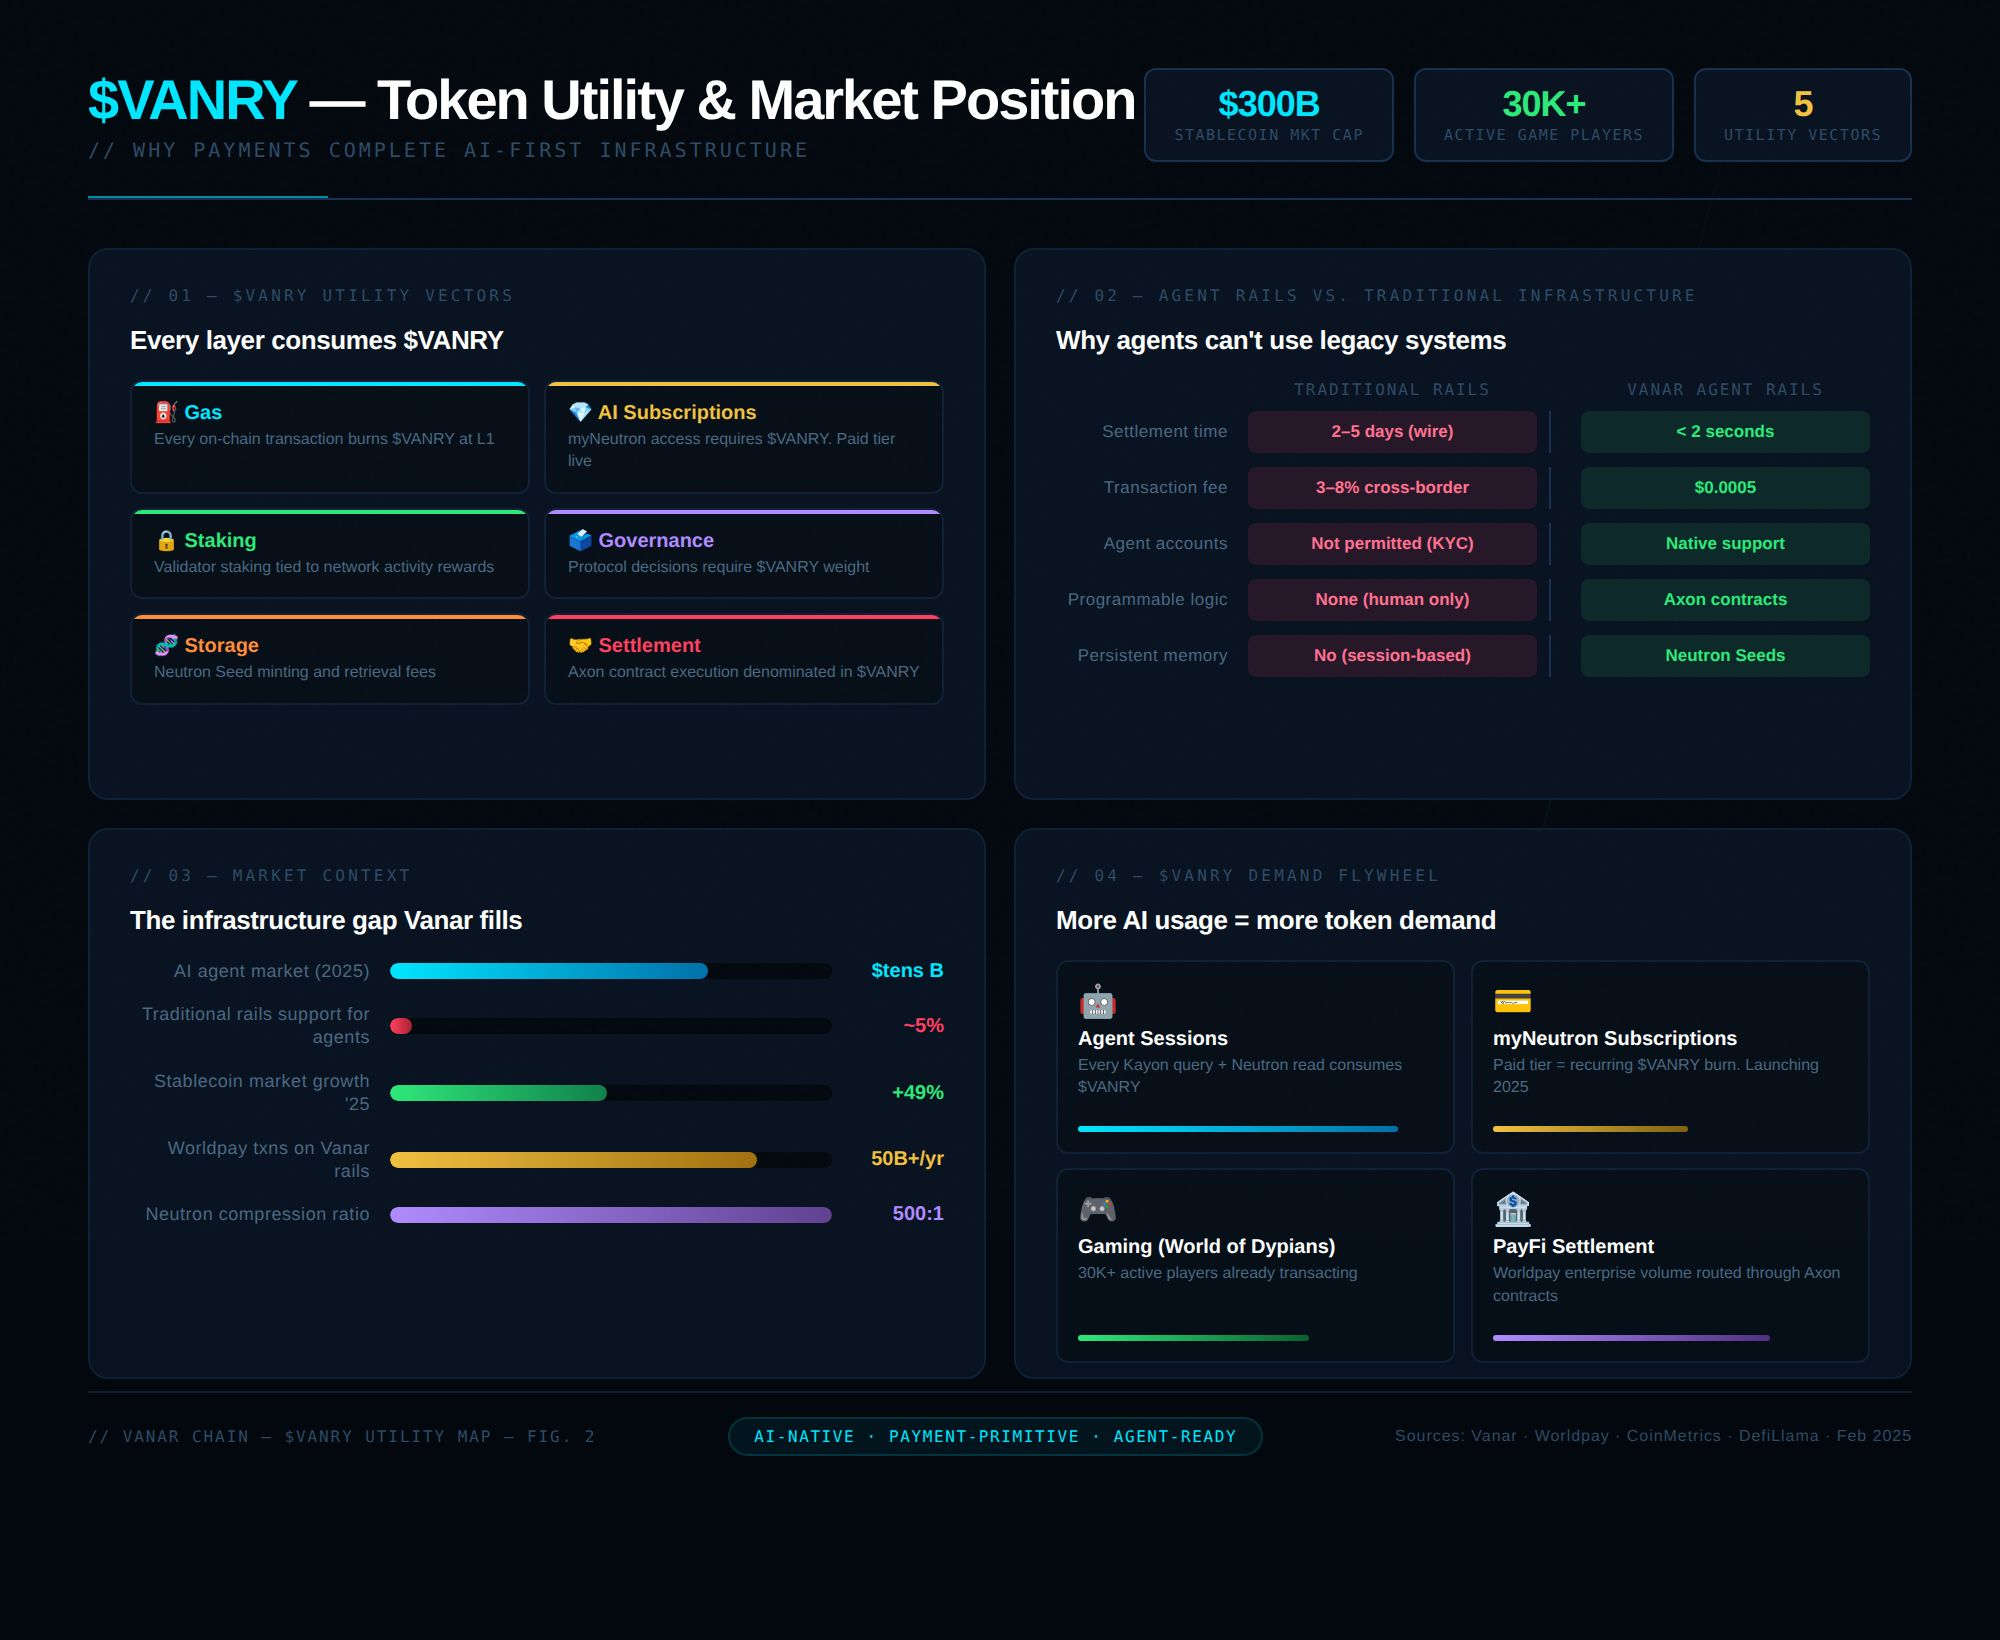The image size is (2000, 1640).
Task: Select the Vanar Agent Rails column header
Action: pyautogui.click(x=1724, y=389)
